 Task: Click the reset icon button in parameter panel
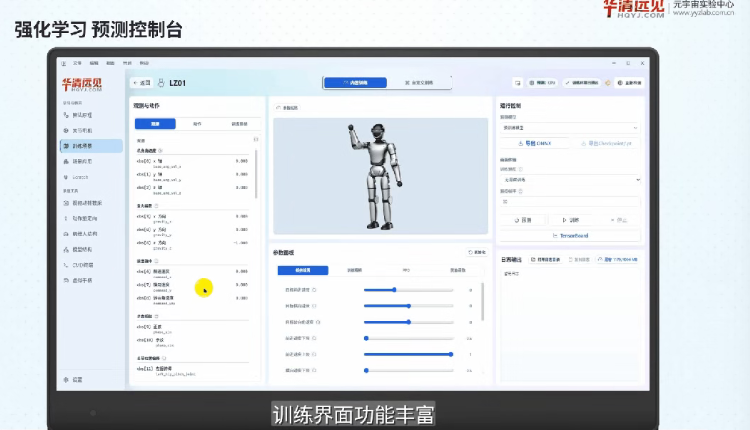coord(476,252)
